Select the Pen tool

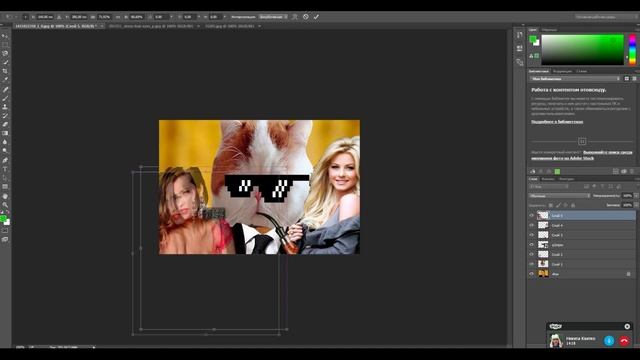coord(5,160)
